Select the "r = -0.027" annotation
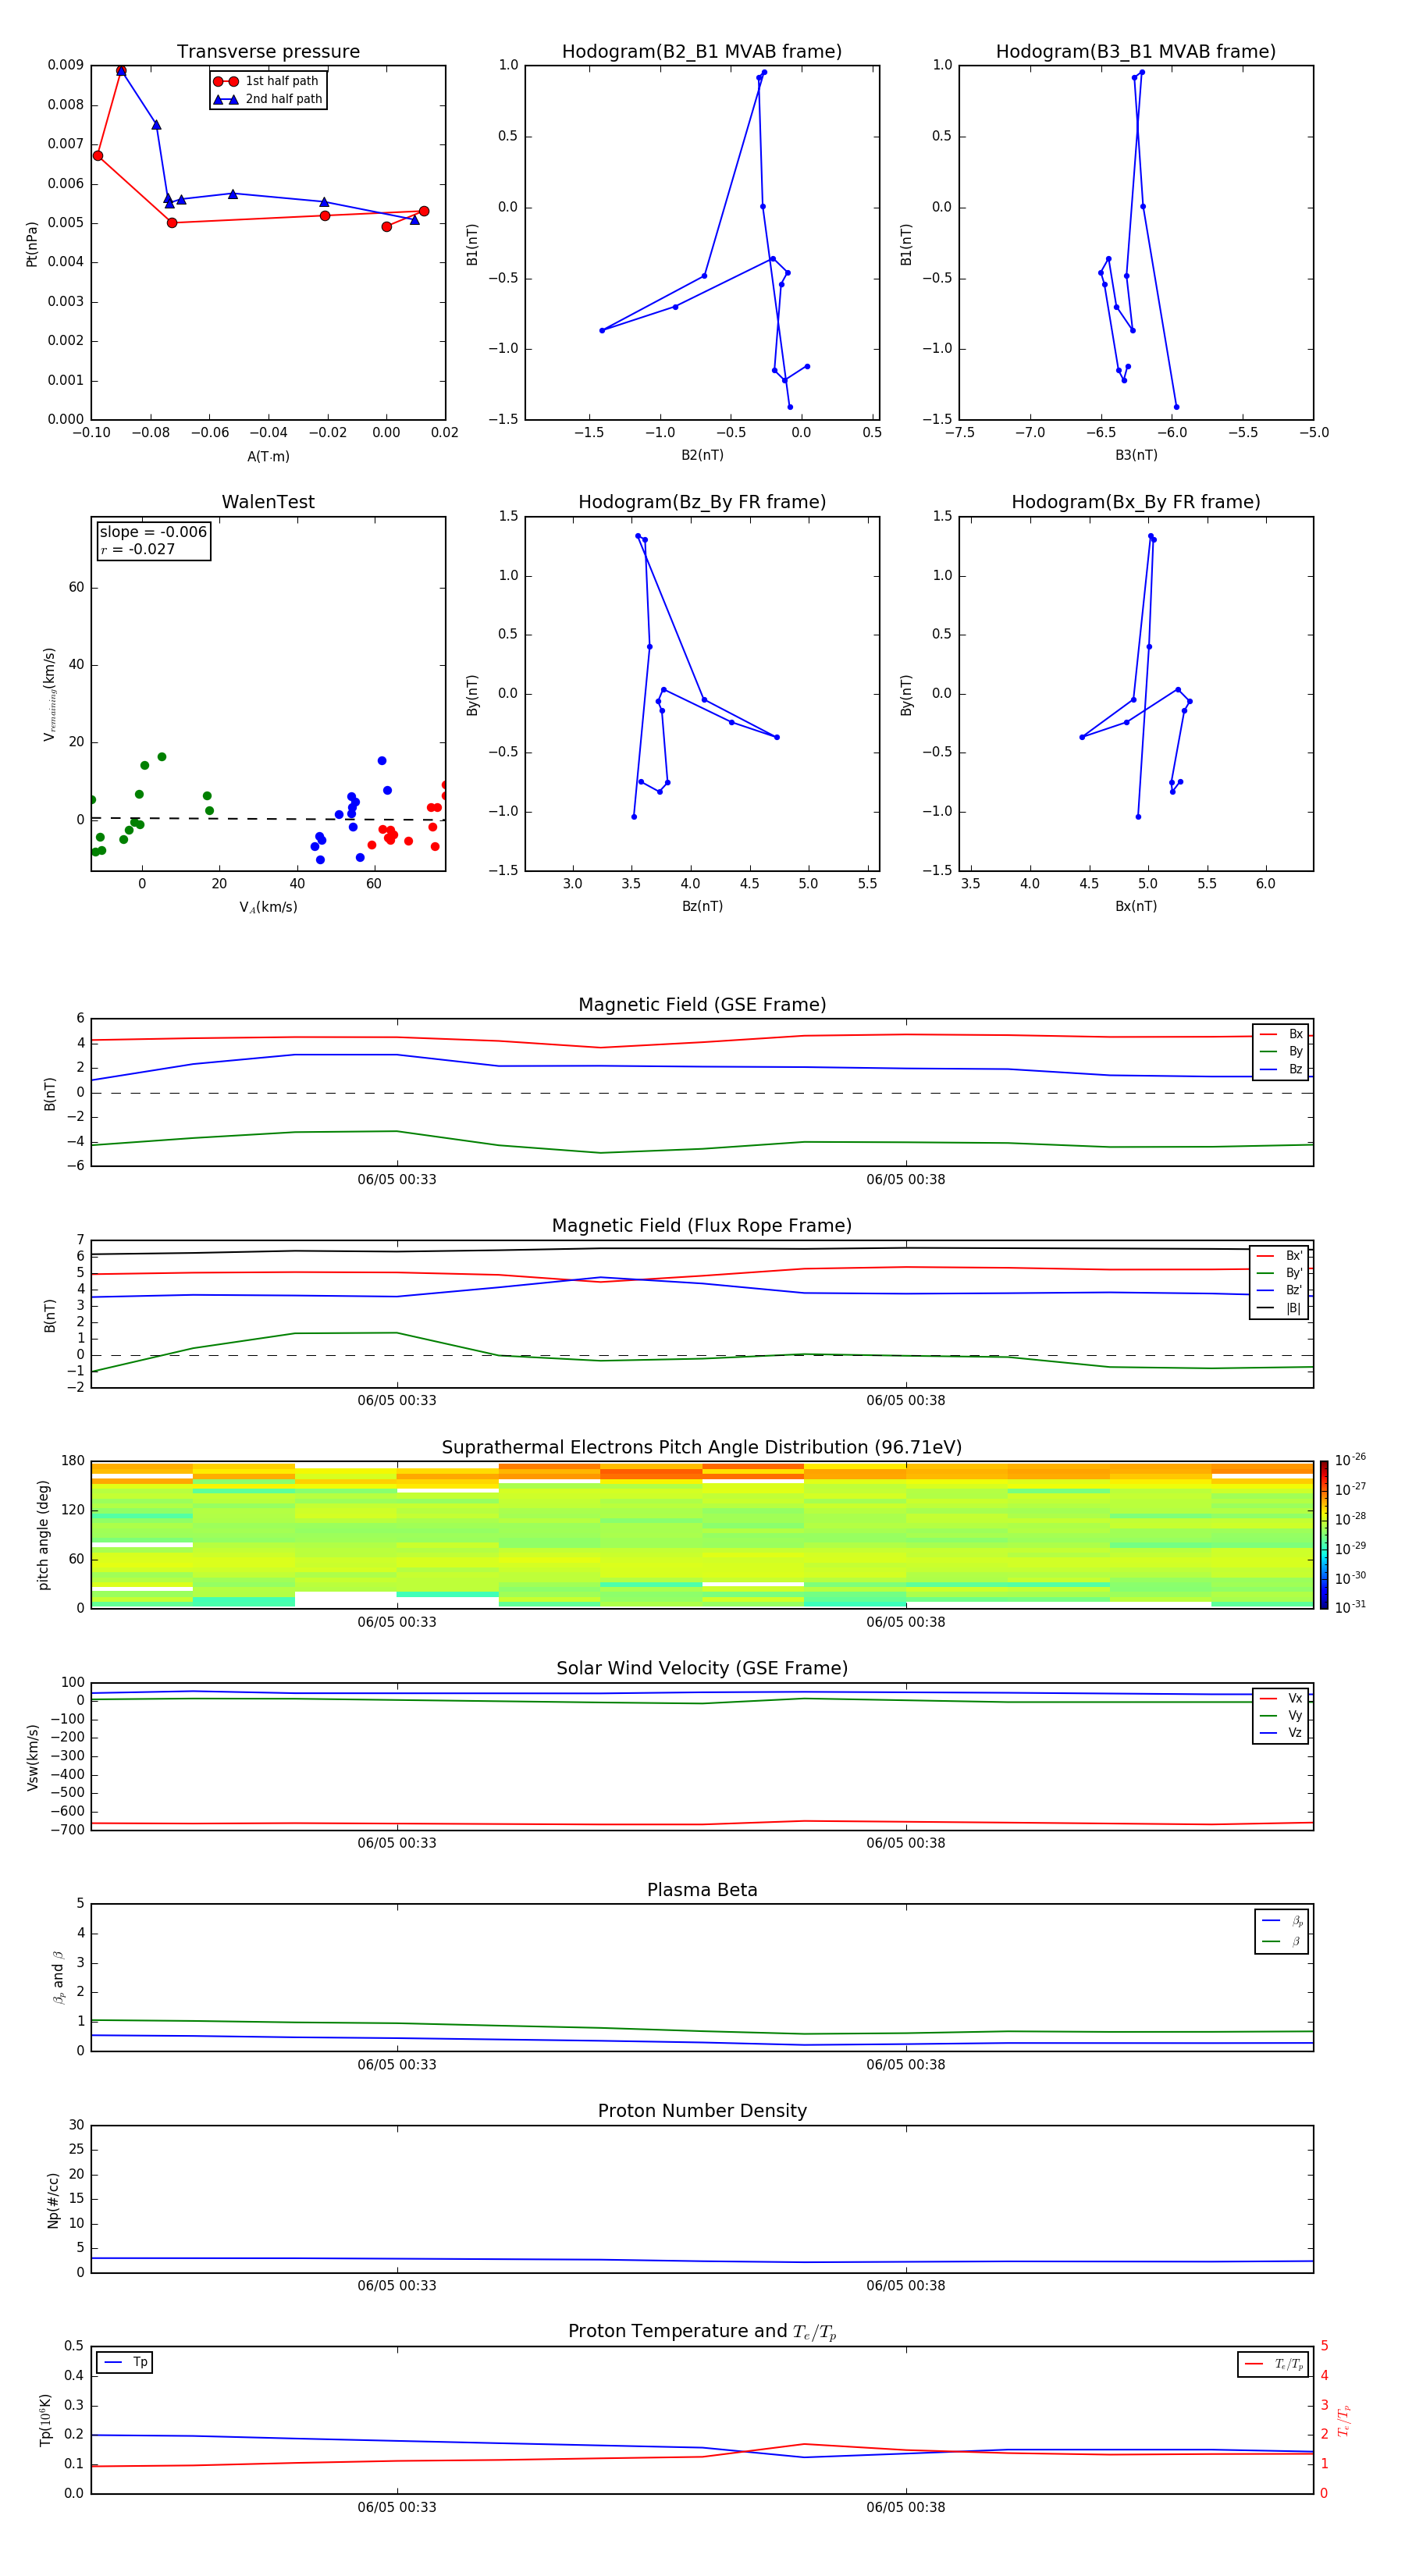1405x2576 pixels. [138, 549]
